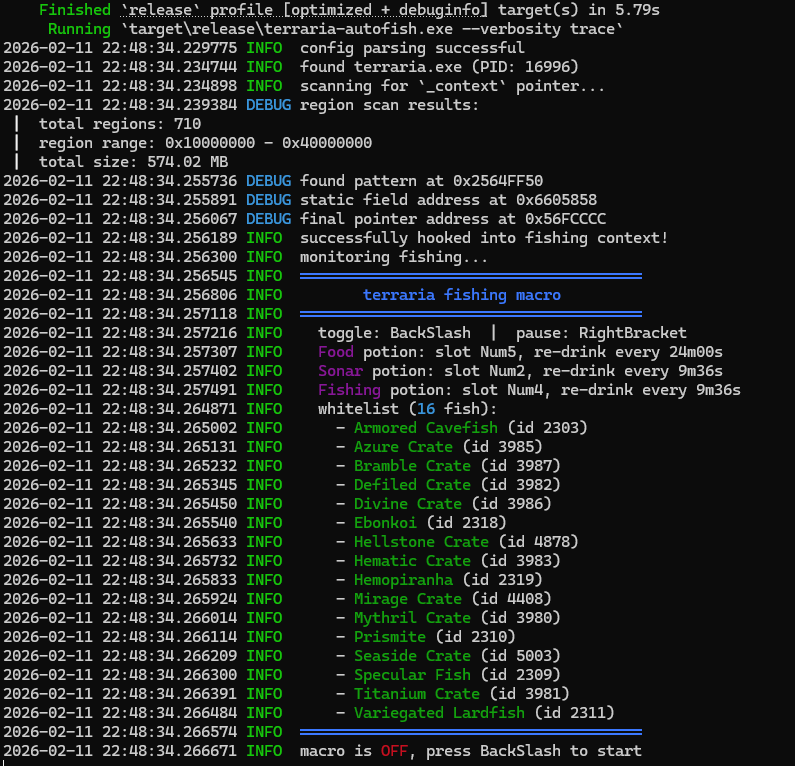
Task: Click 'total regions: 710' line
Action: point(120,124)
